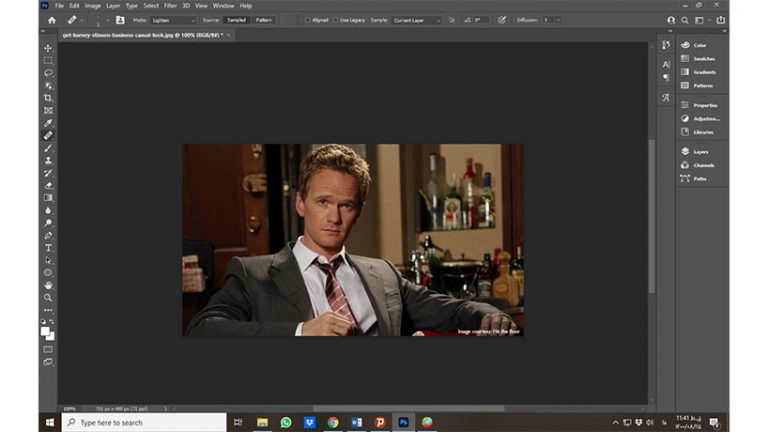
Task: Open the workspace switcher dropdown
Action: tap(702, 20)
